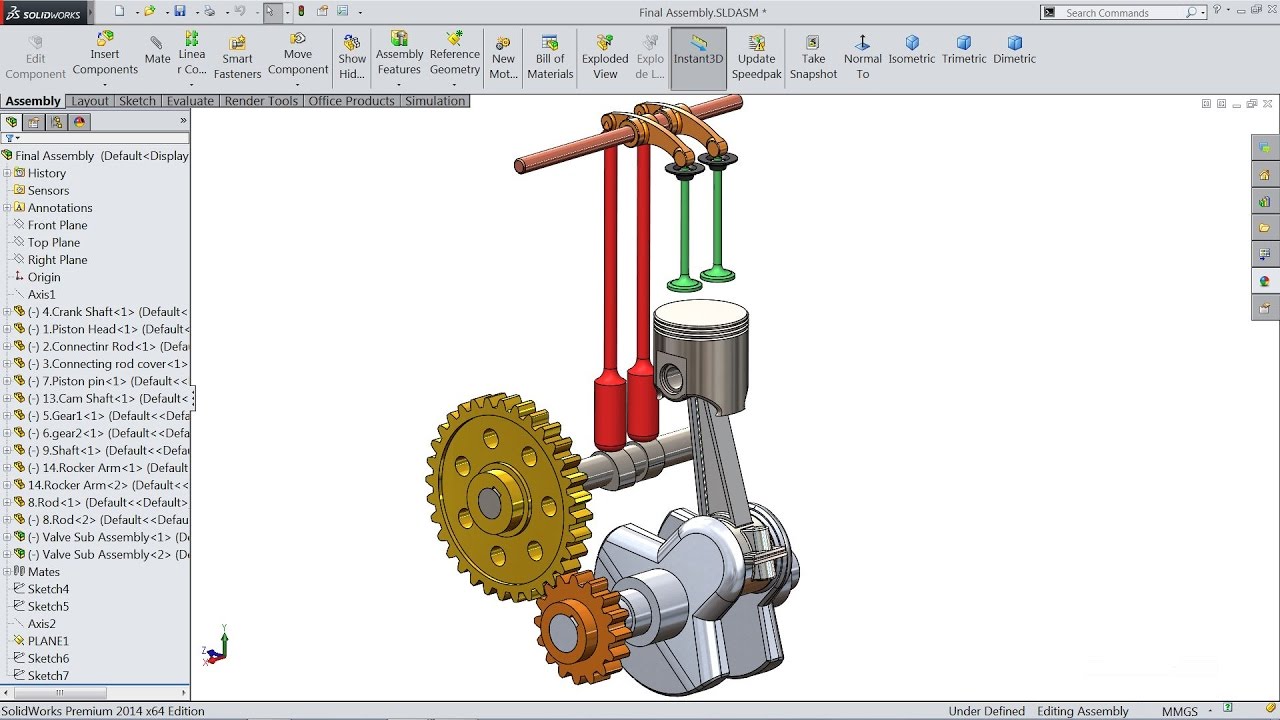Switch to Trimetric view

pos(964,50)
